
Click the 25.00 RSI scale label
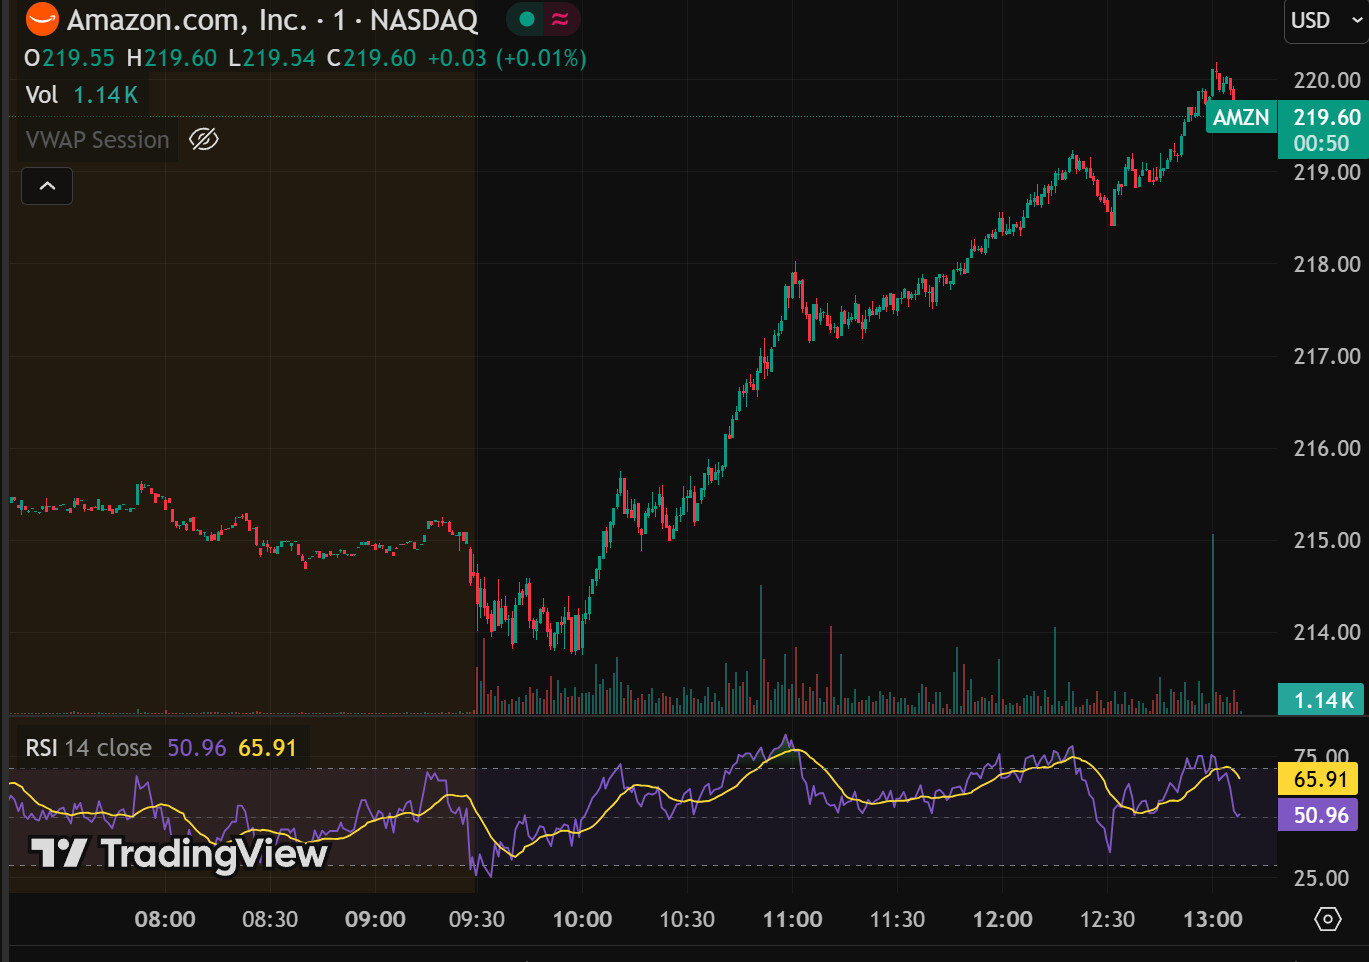[1321, 878]
